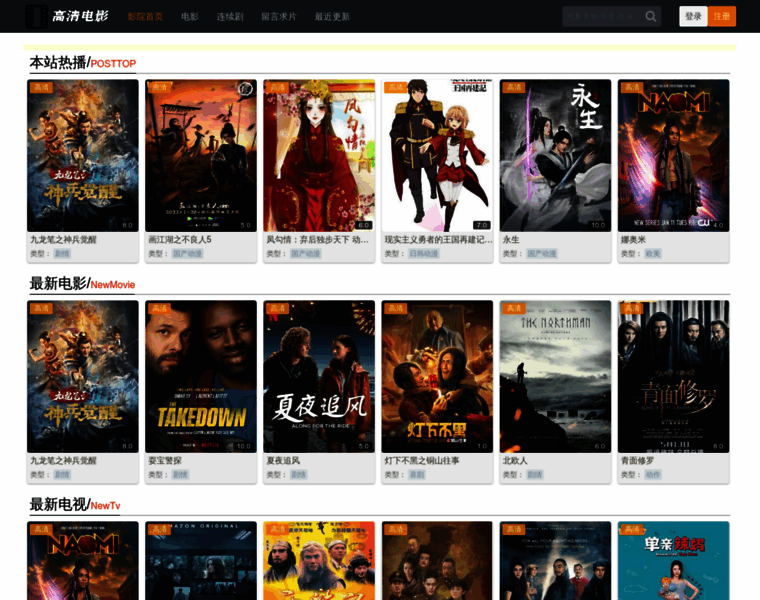
Task: View the 最近更新 page
Action: pos(332,16)
